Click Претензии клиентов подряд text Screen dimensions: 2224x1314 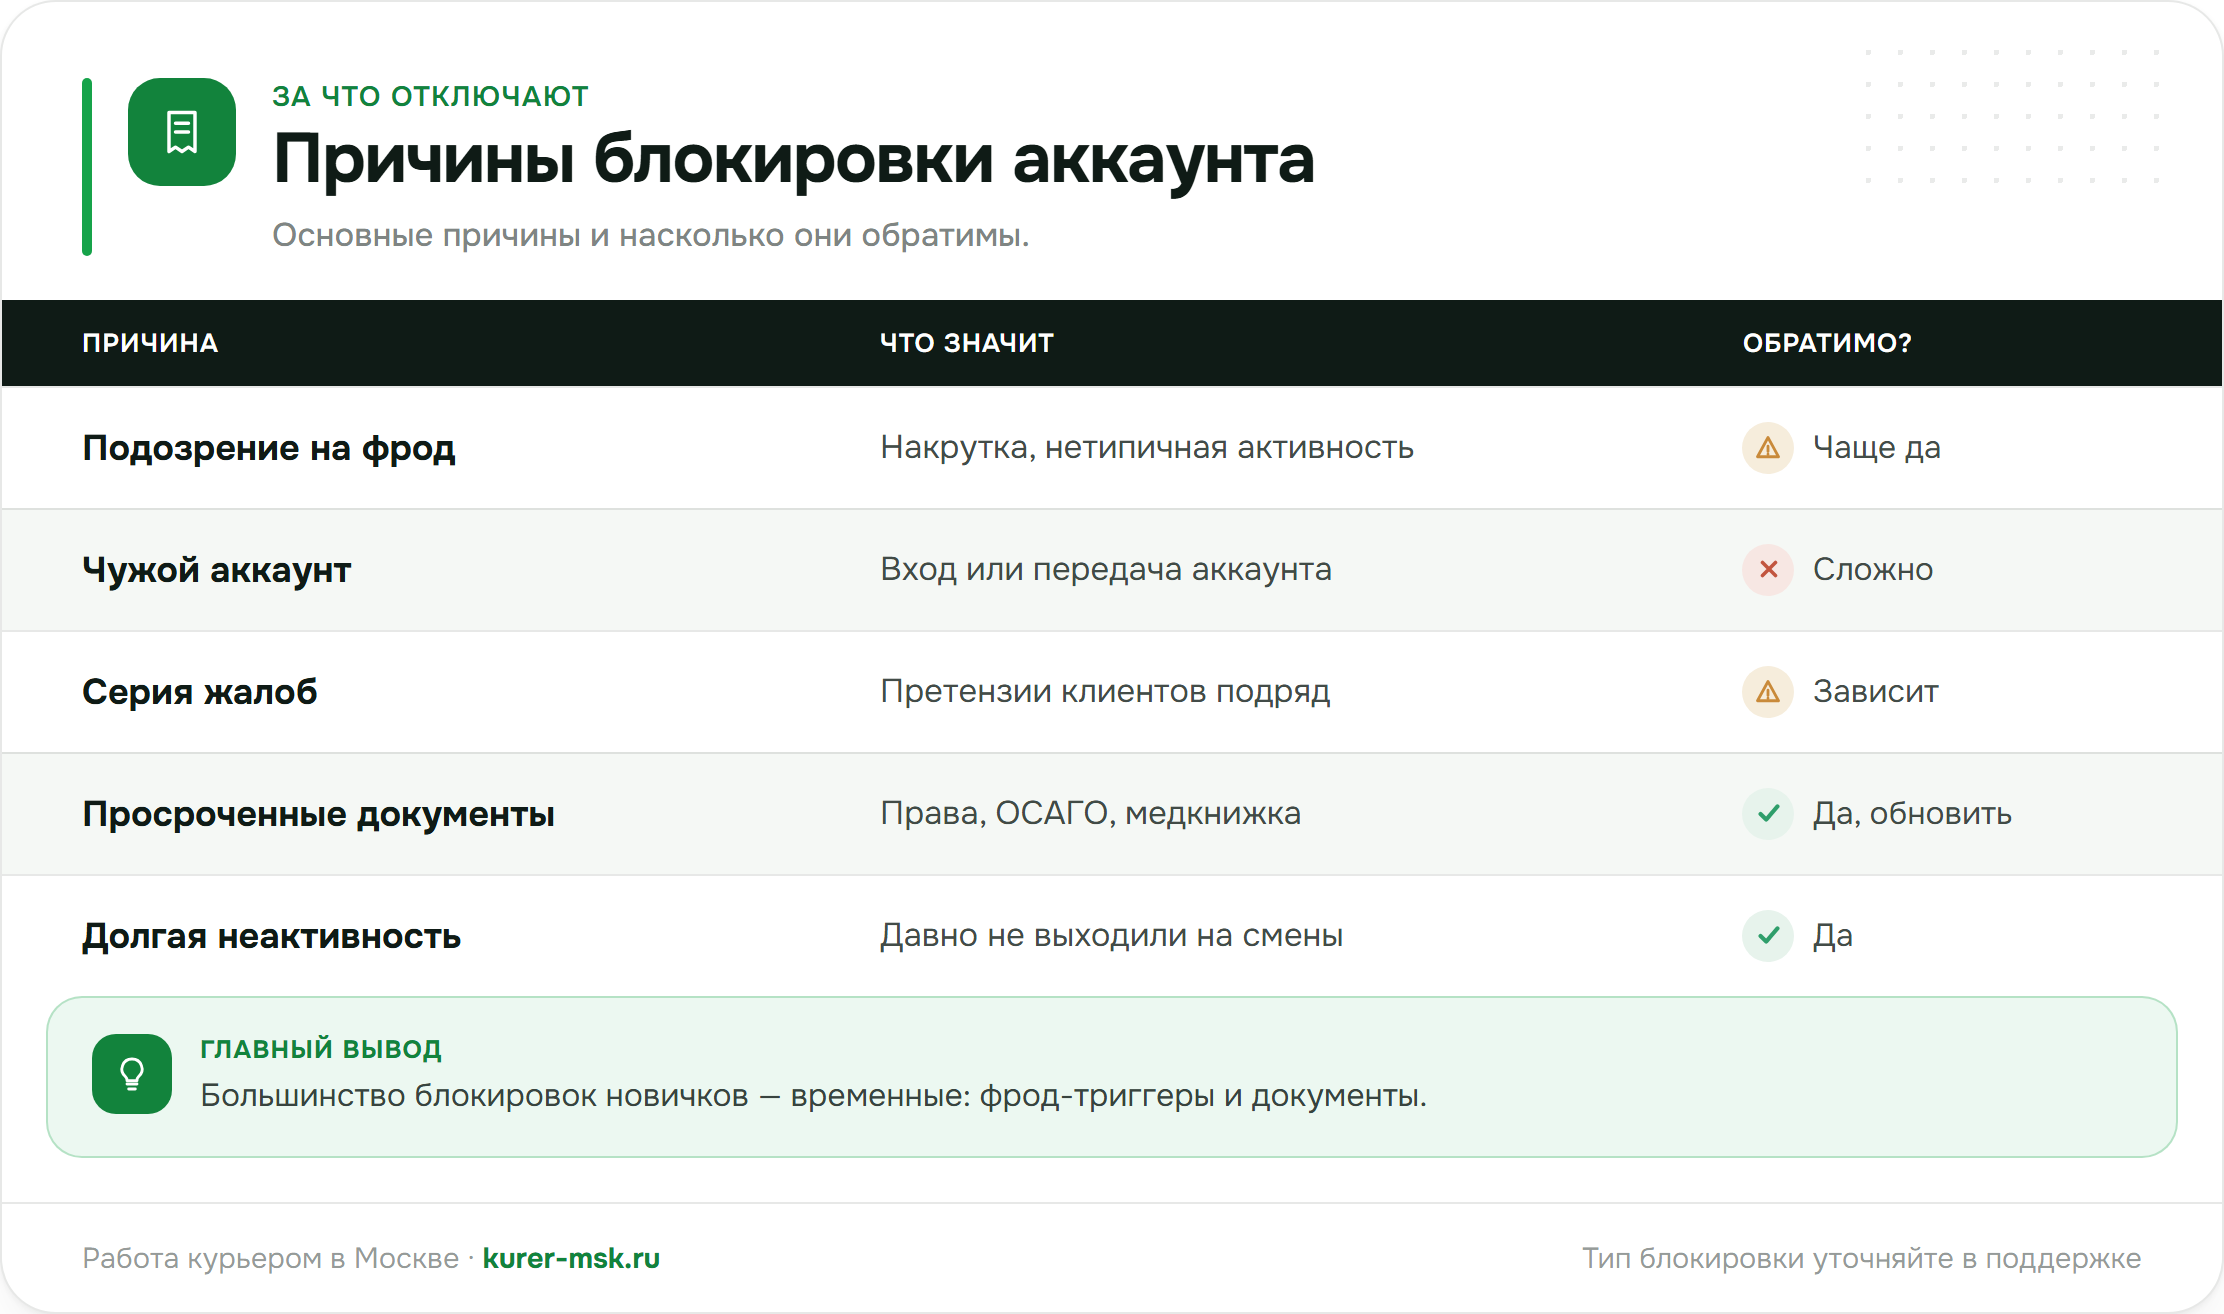pyautogui.click(x=1105, y=692)
